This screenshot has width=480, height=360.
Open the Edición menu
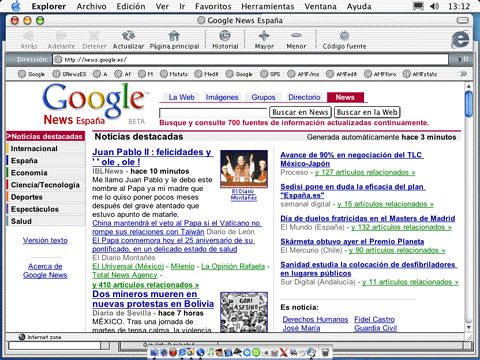(131, 6)
